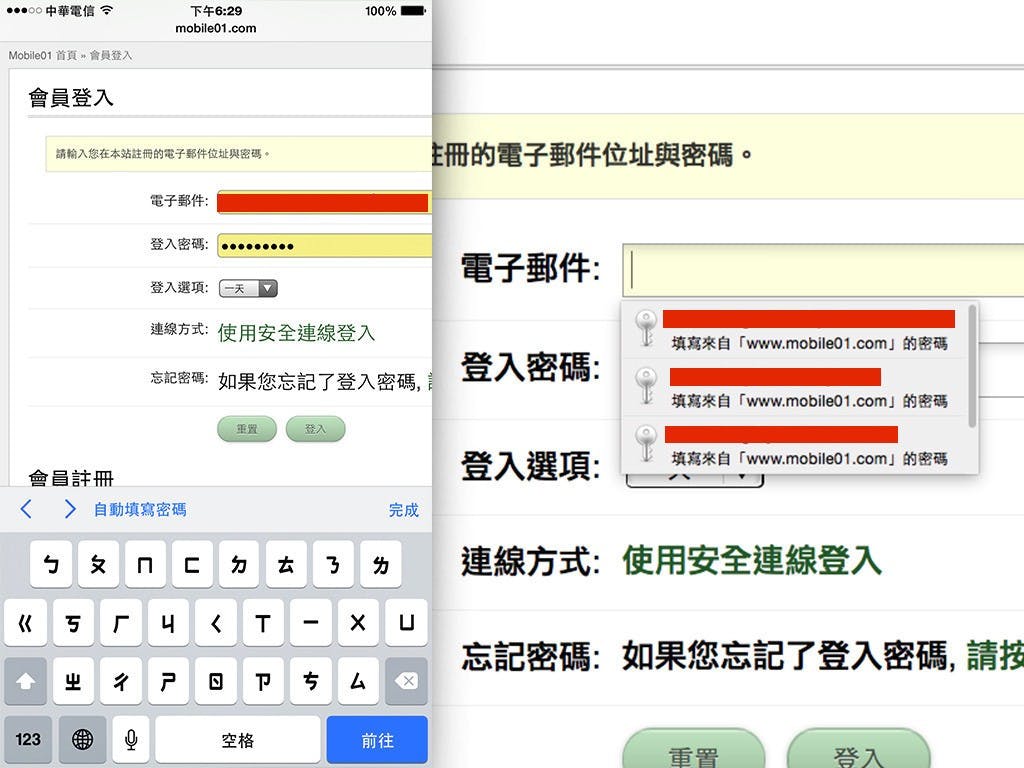1024x768 pixels.
Task: Tap mobile01.com address bar
Action: tap(216, 28)
